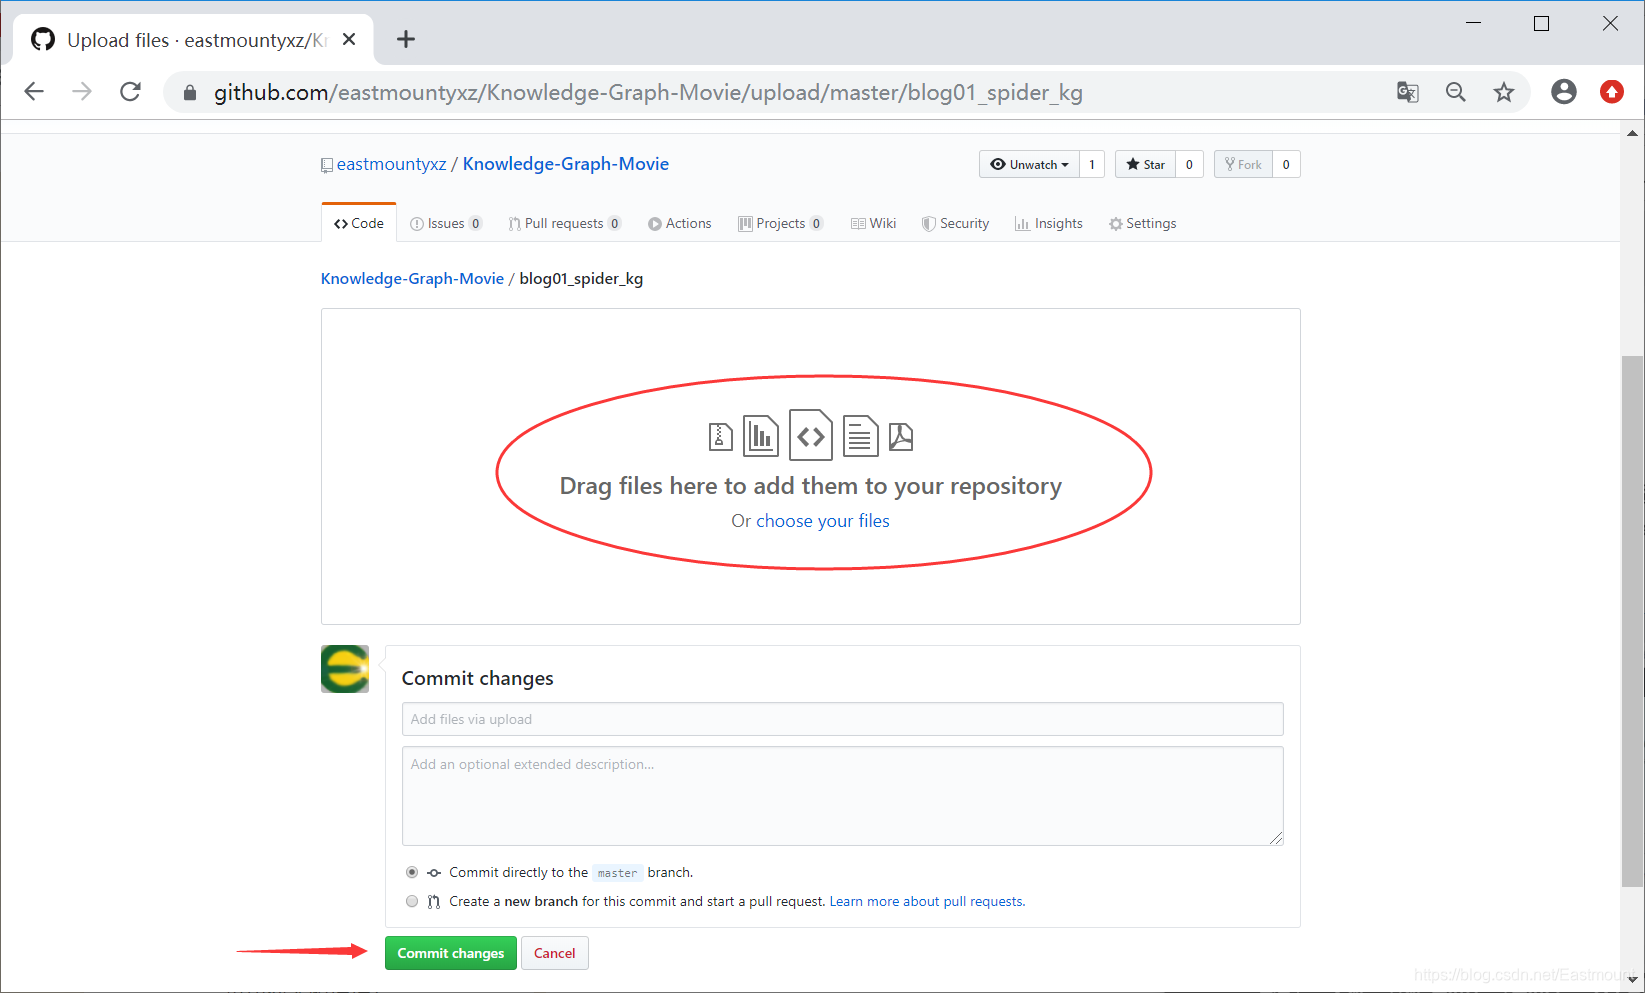This screenshot has width=1645, height=993.
Task: Click the code file icon in dropzone
Action: point(811,435)
